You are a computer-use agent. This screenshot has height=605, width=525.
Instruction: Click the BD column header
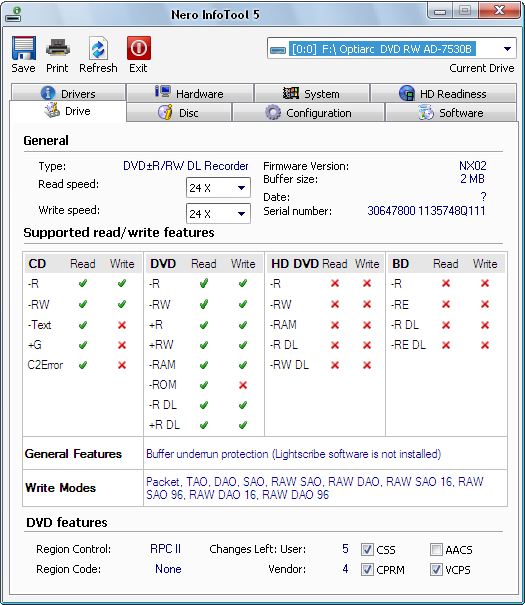point(400,264)
